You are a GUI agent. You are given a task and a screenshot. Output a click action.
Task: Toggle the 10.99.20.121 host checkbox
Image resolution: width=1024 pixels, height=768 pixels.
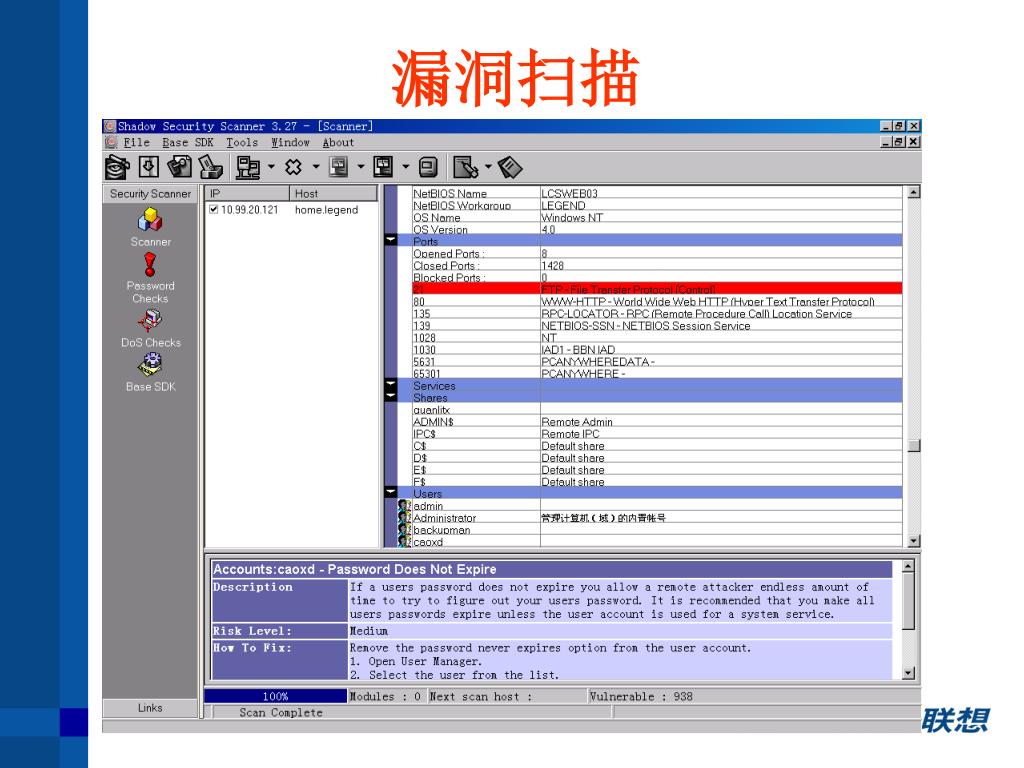coord(213,209)
